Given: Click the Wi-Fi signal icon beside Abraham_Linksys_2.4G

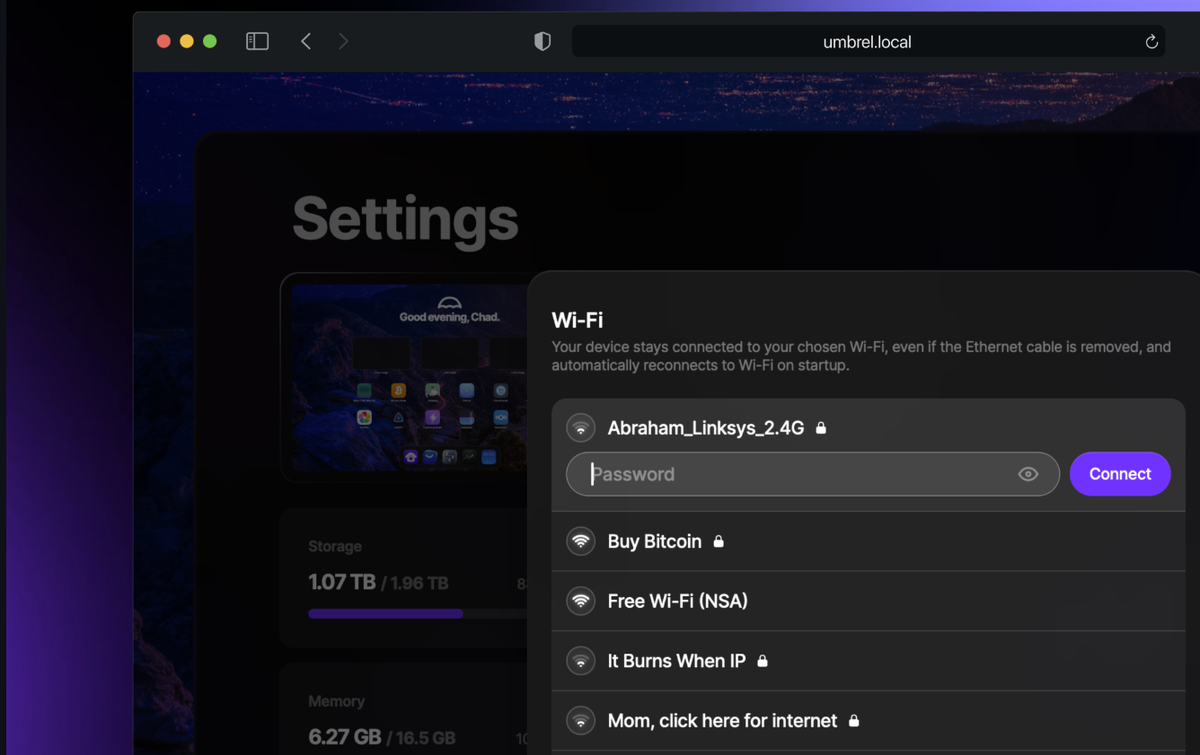Looking at the screenshot, I should 581,427.
